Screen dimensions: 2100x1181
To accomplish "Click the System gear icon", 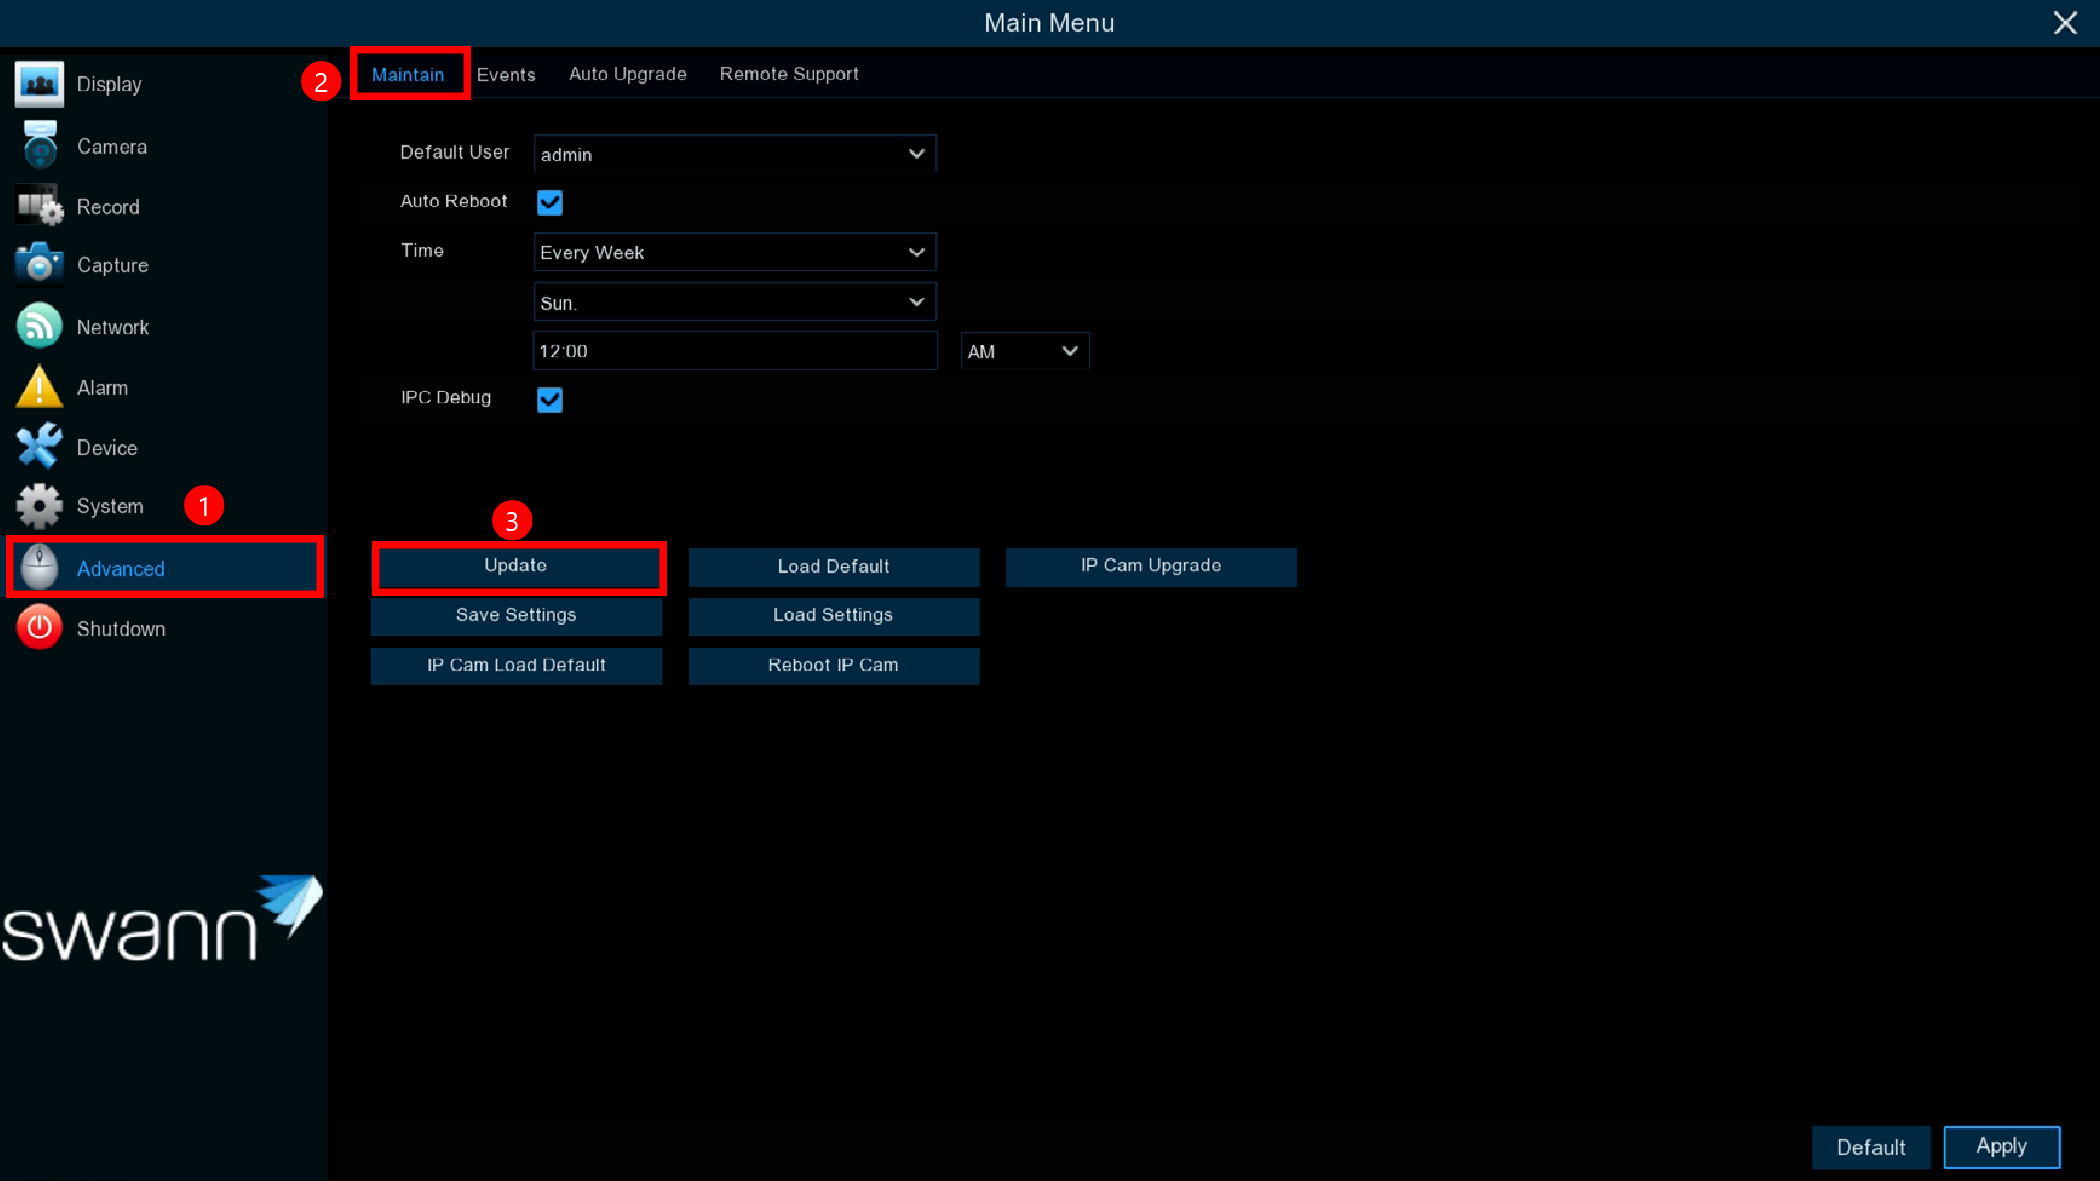I will [x=39, y=506].
